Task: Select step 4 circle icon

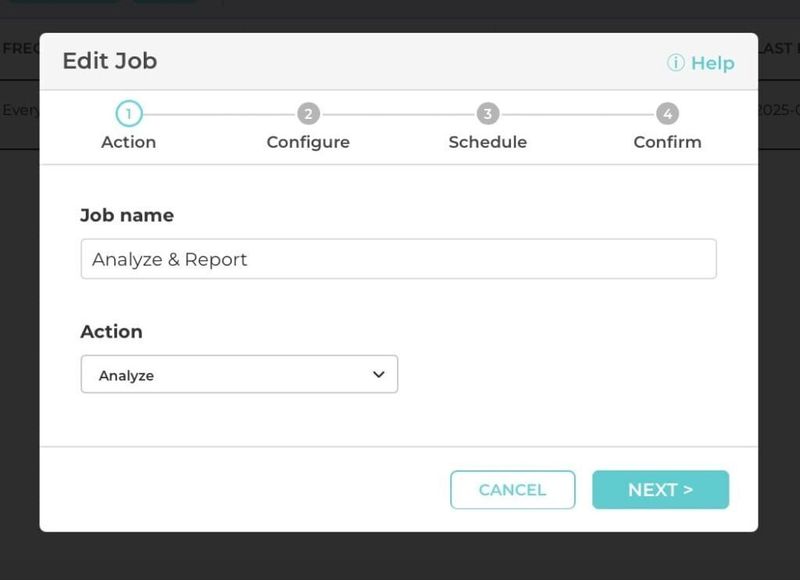Action: [667, 114]
